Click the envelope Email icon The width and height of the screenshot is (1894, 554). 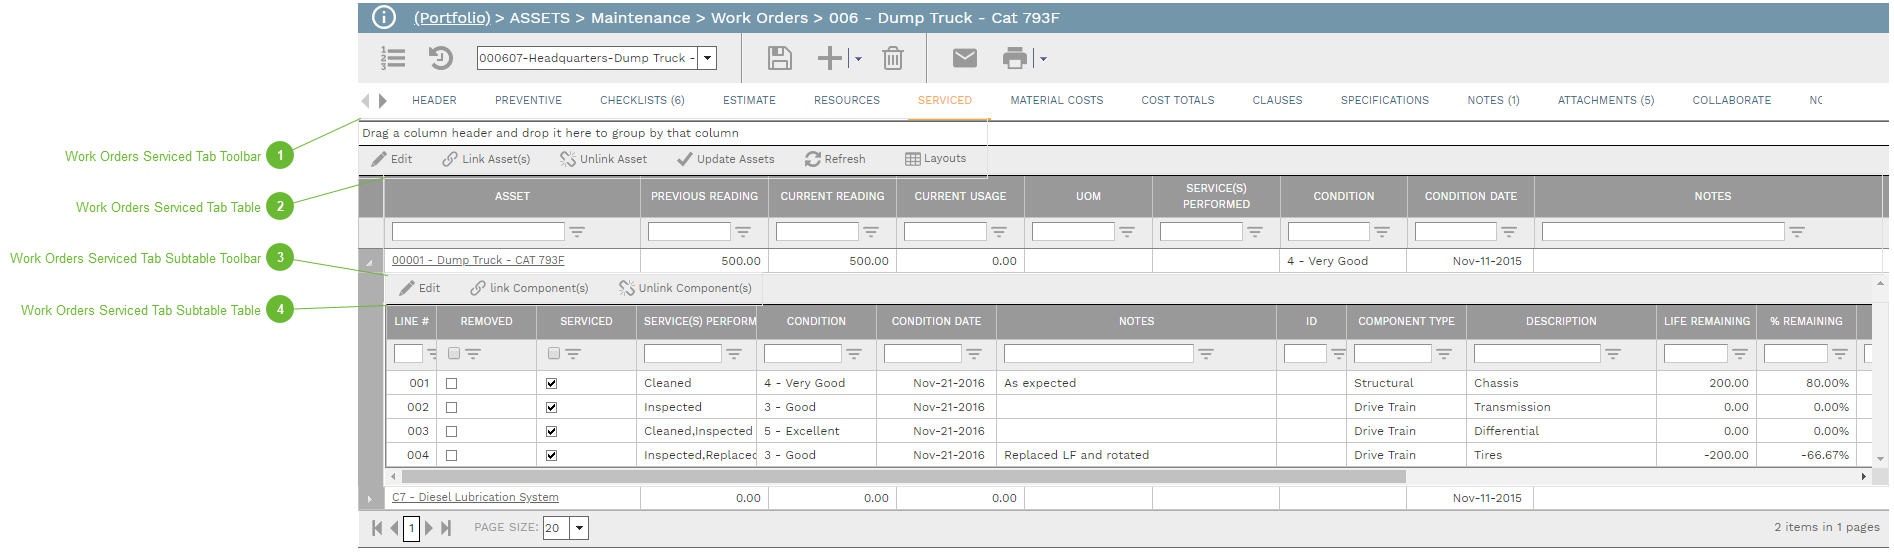964,58
